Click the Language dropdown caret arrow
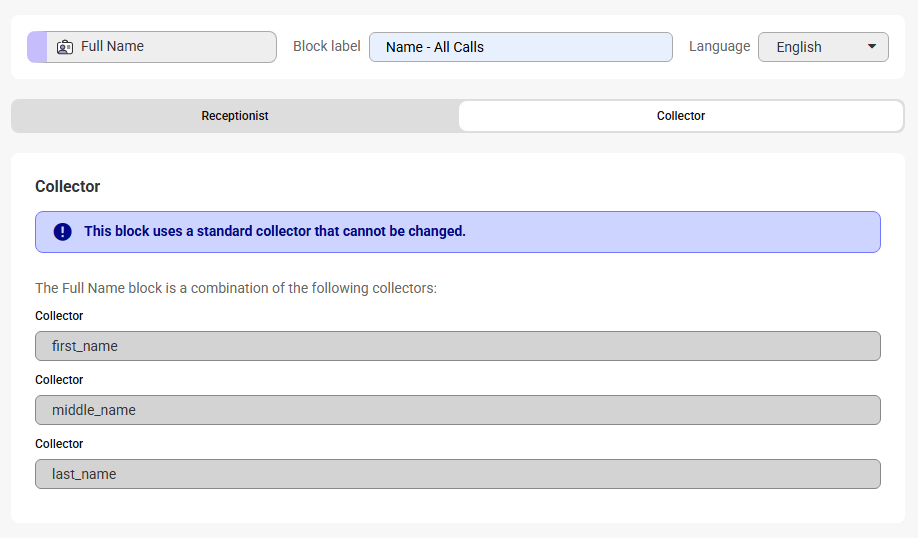 (872, 47)
